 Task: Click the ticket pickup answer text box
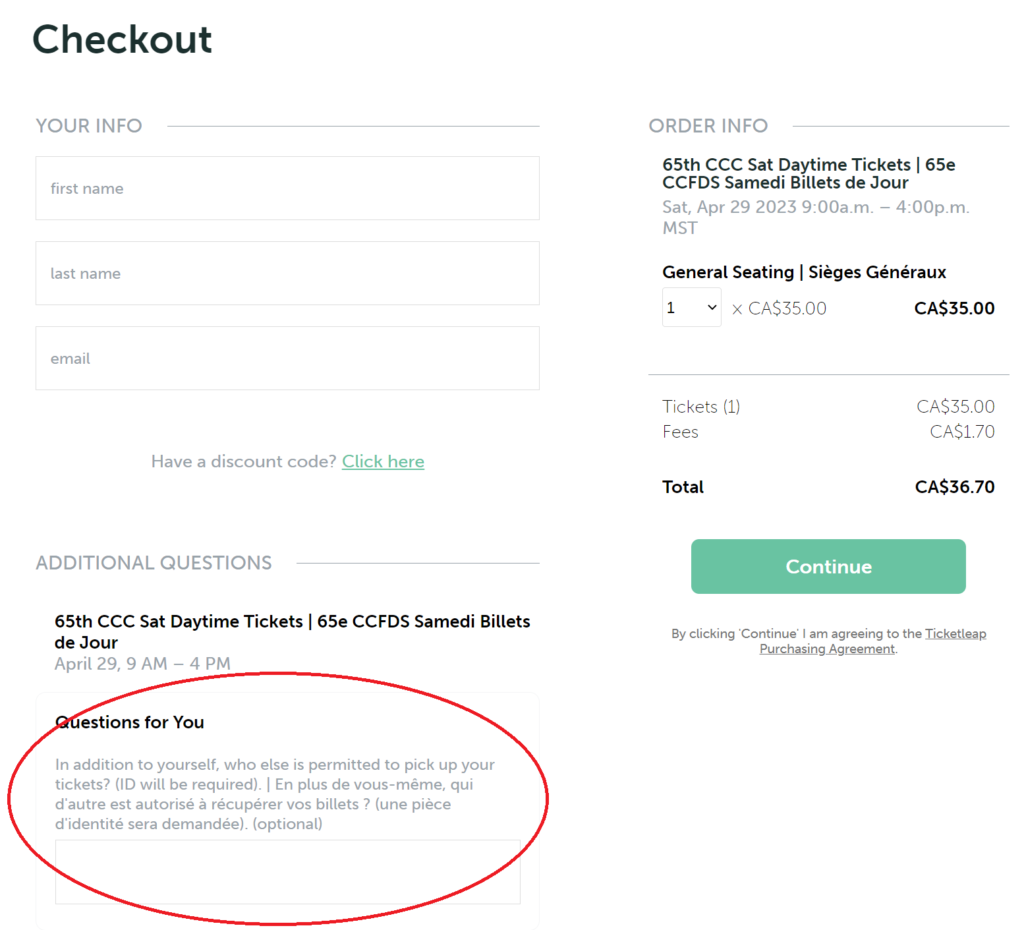[287, 872]
